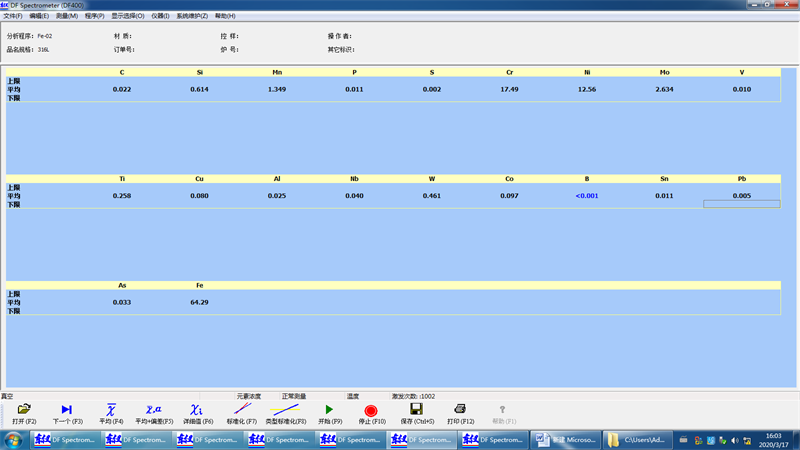The width and height of the screenshot is (800, 450).
Task: Stop measurement with the red 停止 (F10) button
Action: (x=371, y=410)
